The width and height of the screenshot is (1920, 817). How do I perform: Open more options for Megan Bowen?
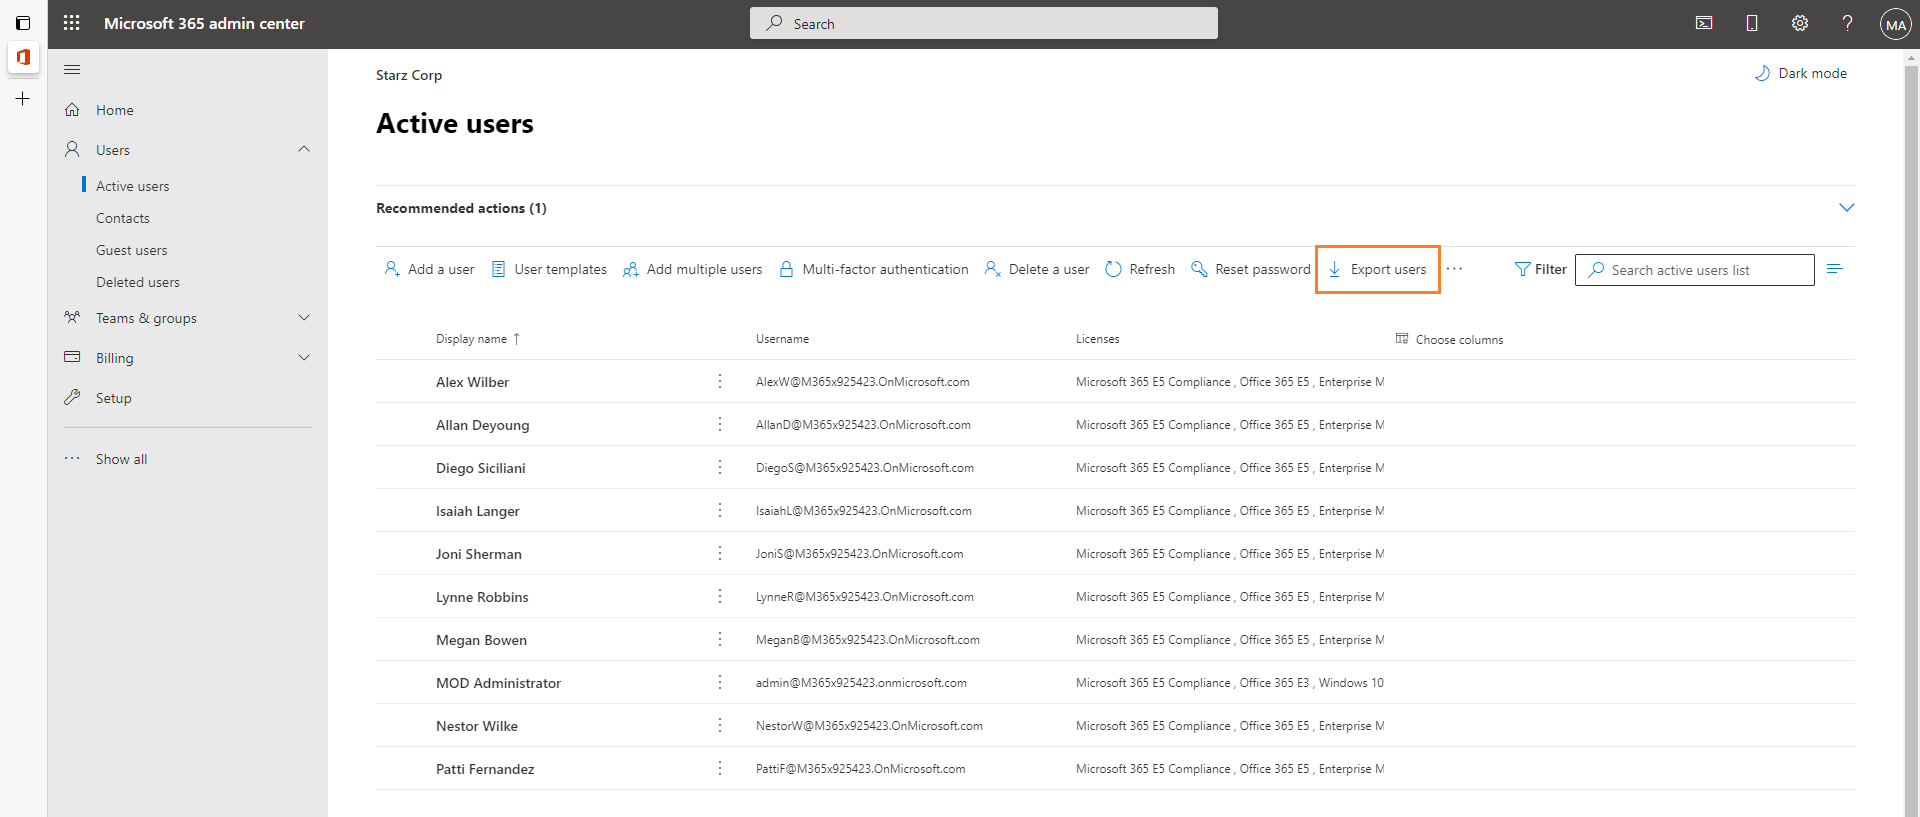(720, 639)
